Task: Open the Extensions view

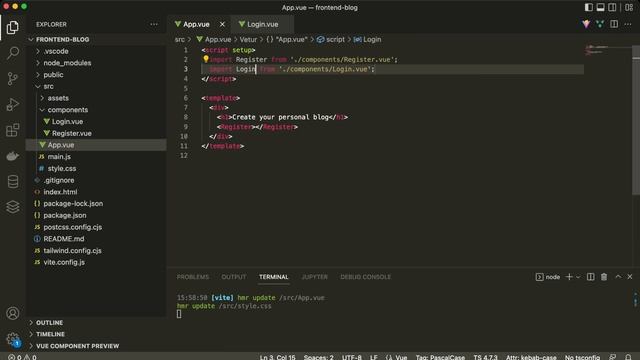Action: pyautogui.click(x=13, y=130)
